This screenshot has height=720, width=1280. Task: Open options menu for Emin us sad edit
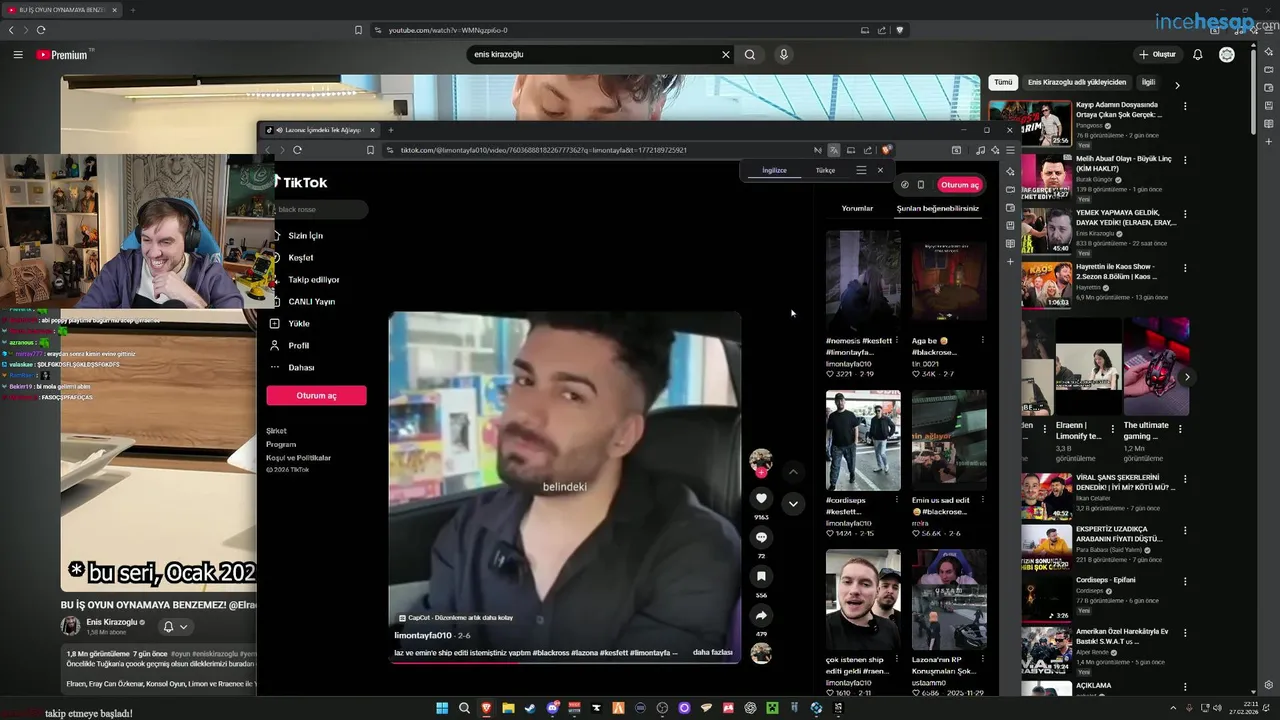pos(982,500)
